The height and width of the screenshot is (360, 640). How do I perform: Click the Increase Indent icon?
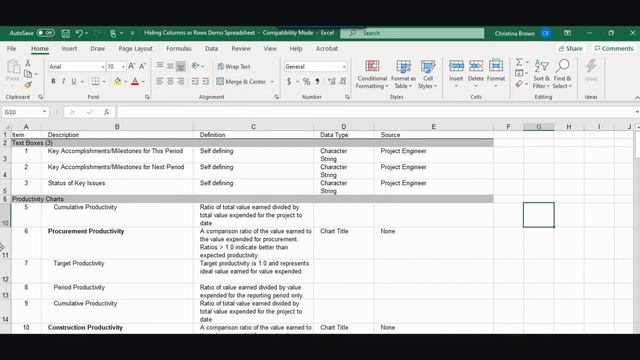[206, 82]
